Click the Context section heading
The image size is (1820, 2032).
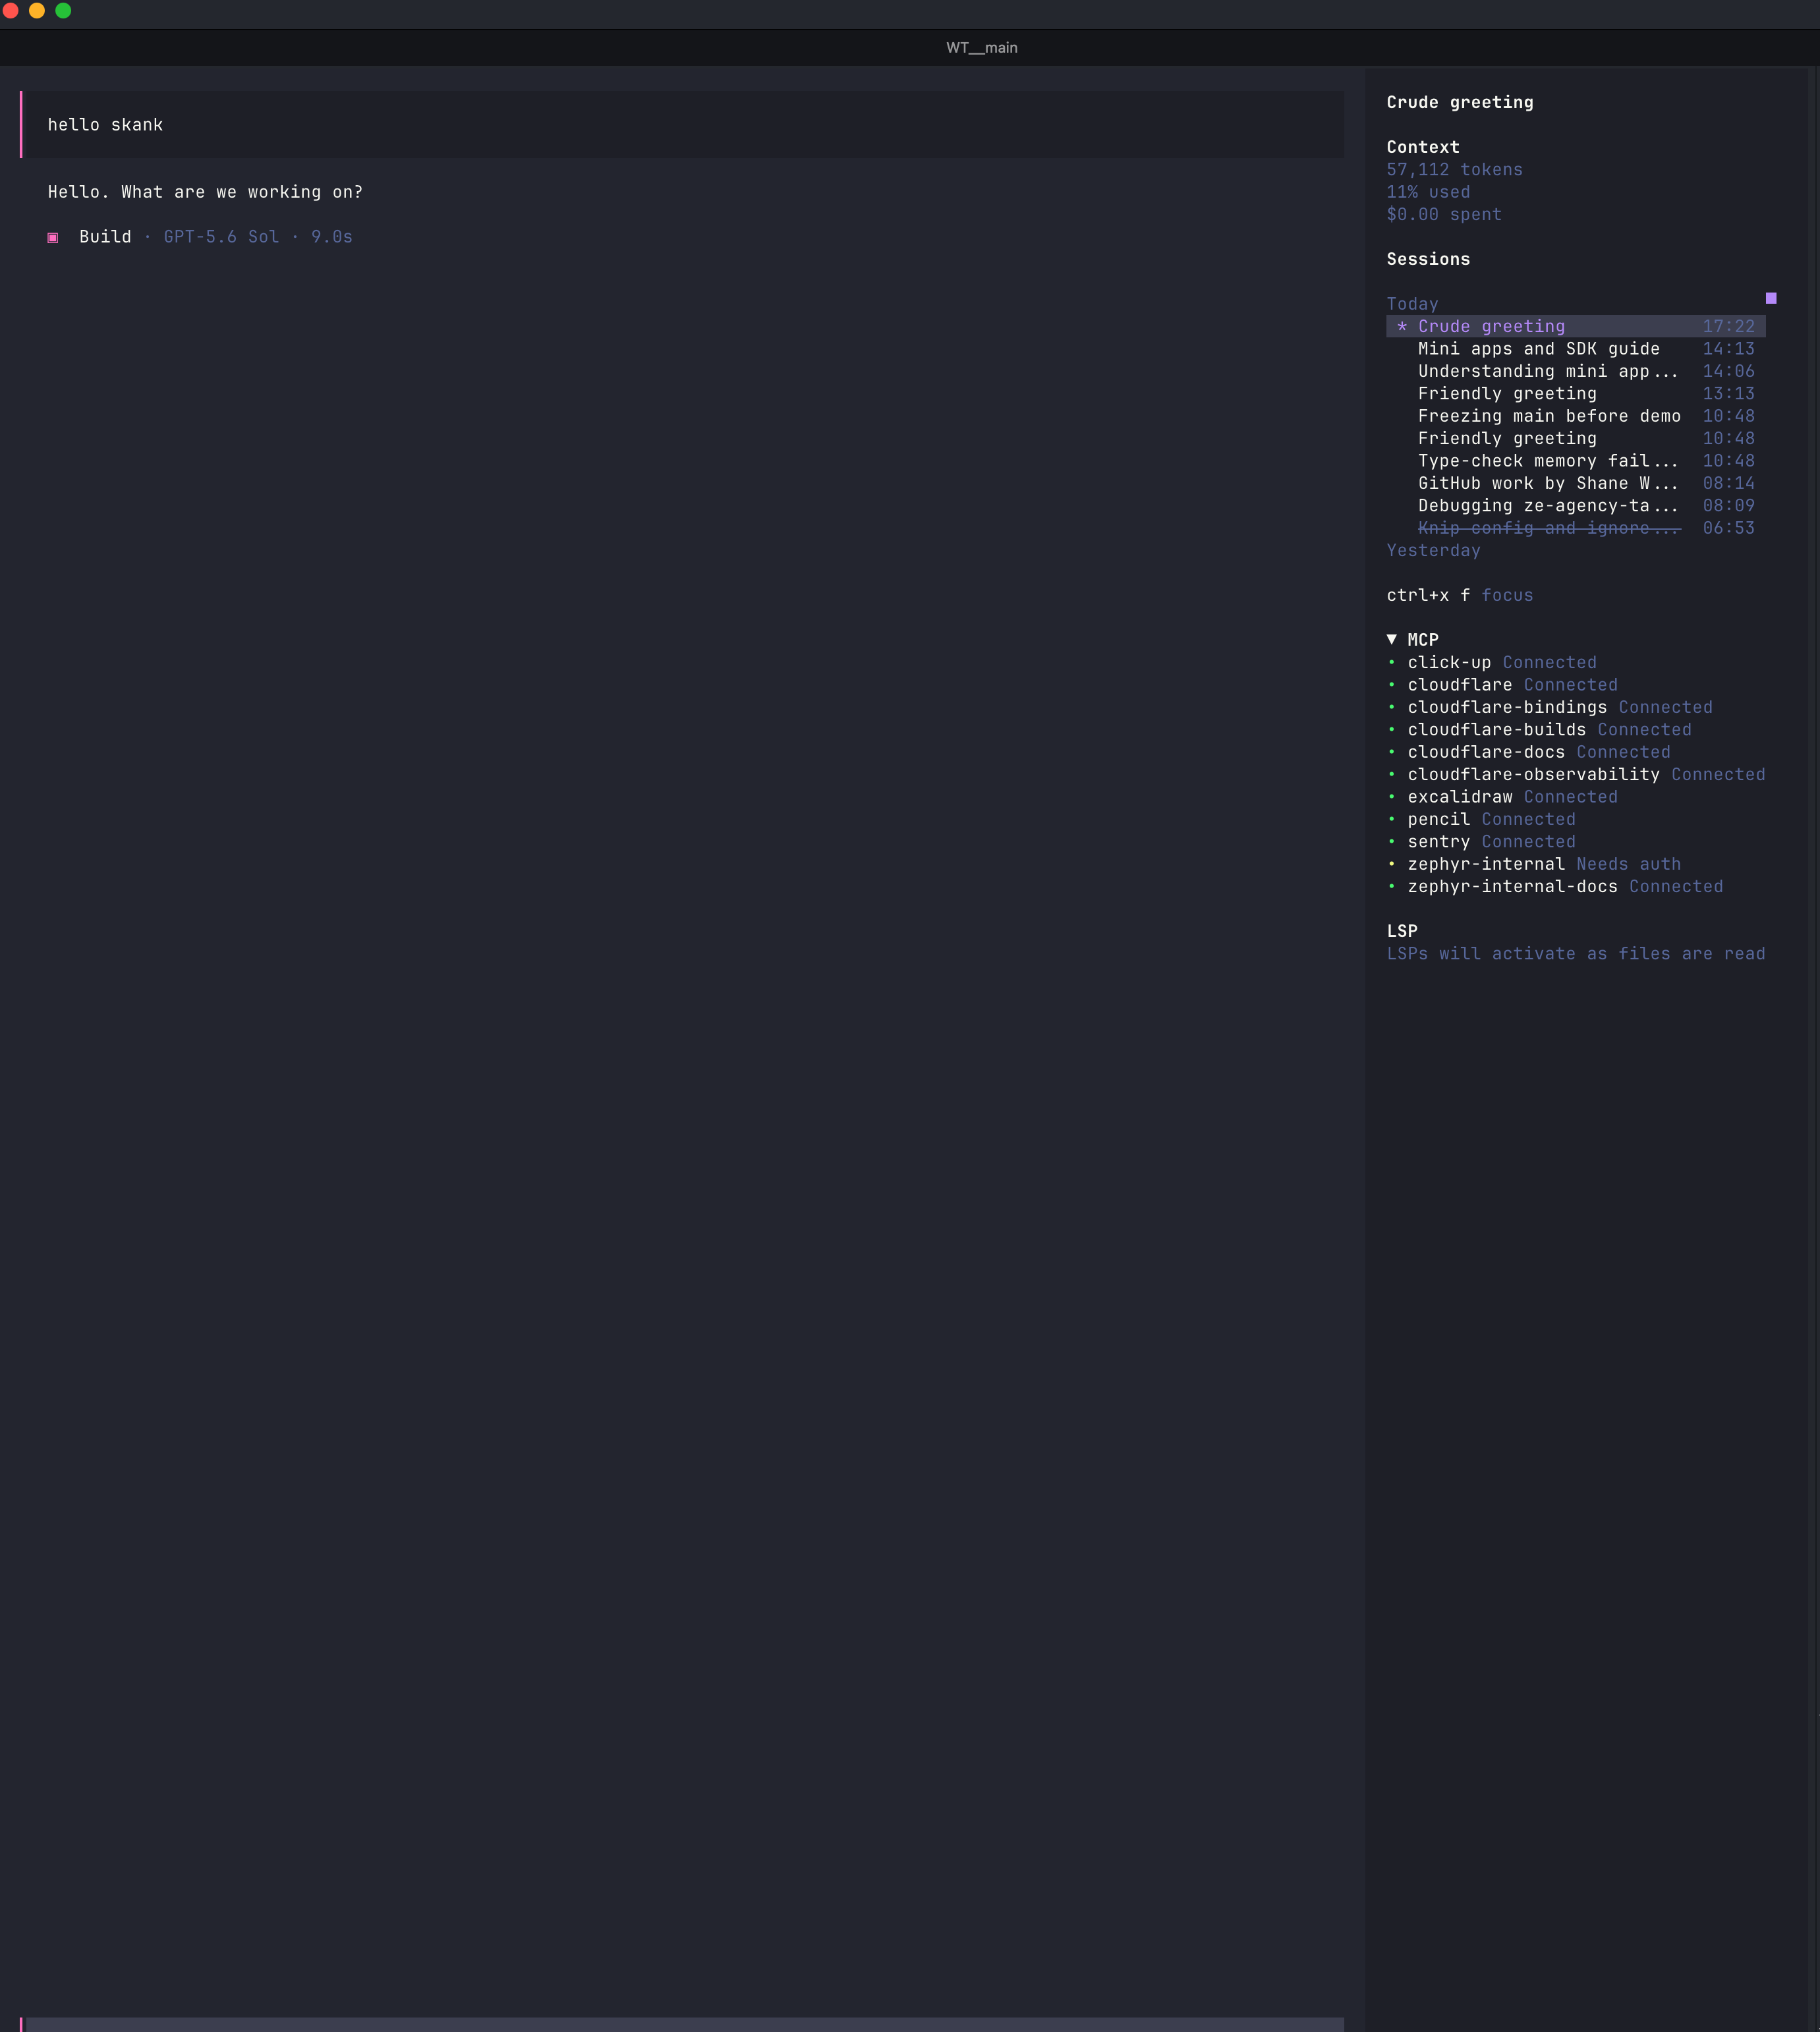click(x=1423, y=147)
